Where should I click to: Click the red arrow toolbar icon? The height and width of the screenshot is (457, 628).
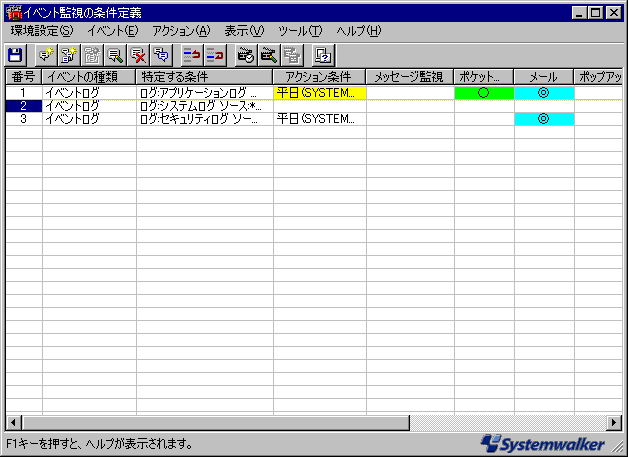[215, 55]
